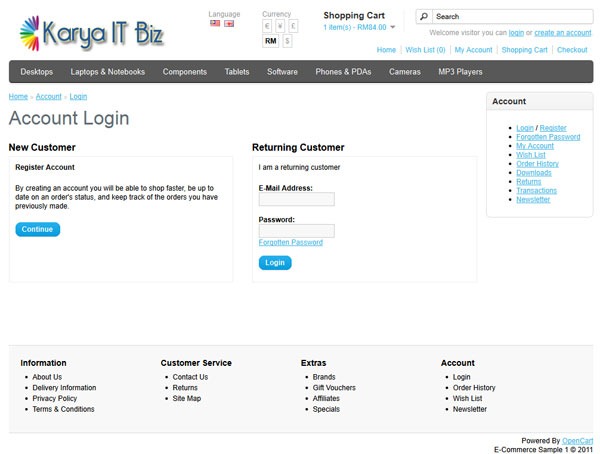The height and width of the screenshot is (454, 600).
Task: Open Specials in footer
Action: click(326, 409)
